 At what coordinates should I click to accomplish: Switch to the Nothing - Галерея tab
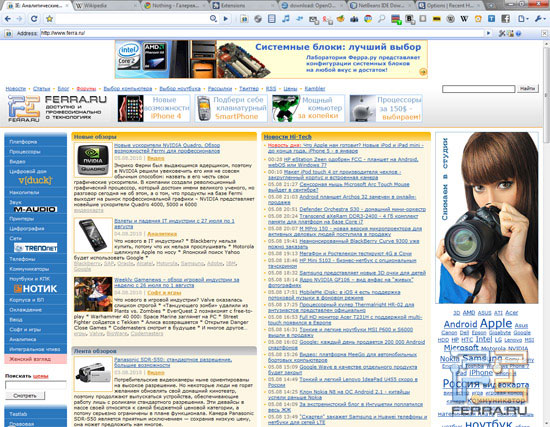(x=175, y=5)
